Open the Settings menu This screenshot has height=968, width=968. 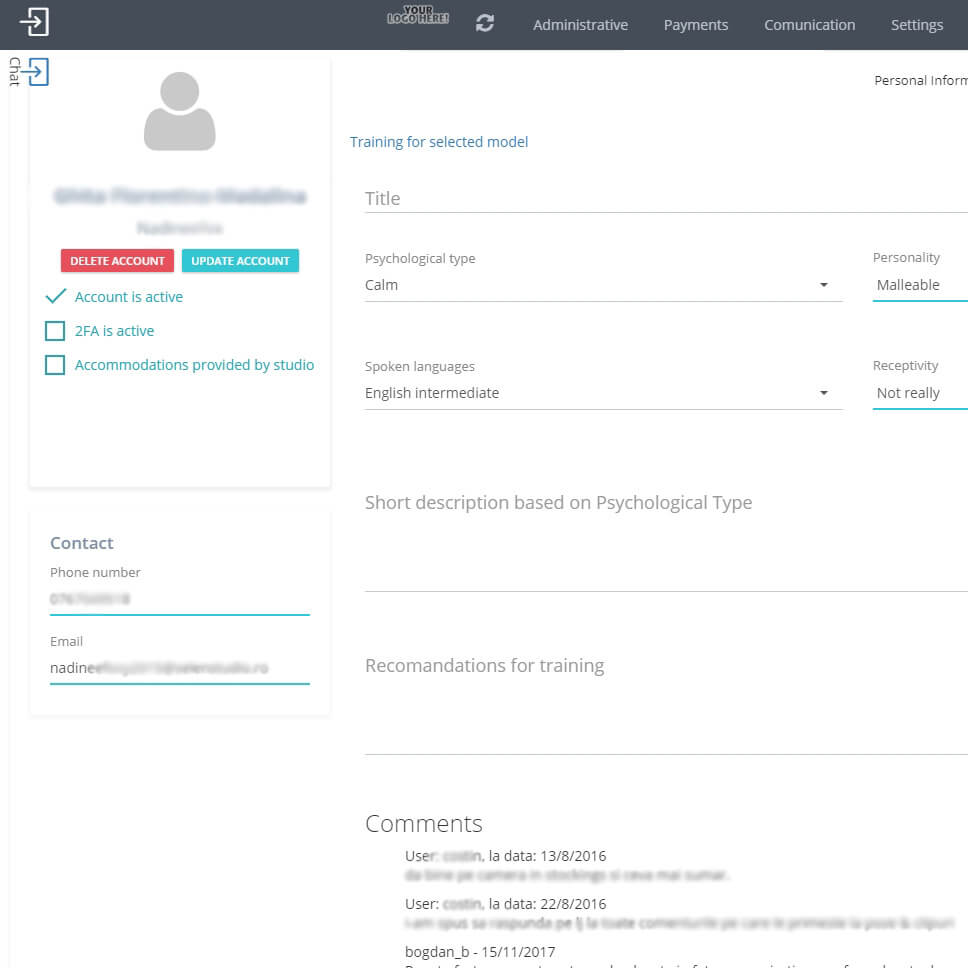click(x=917, y=25)
